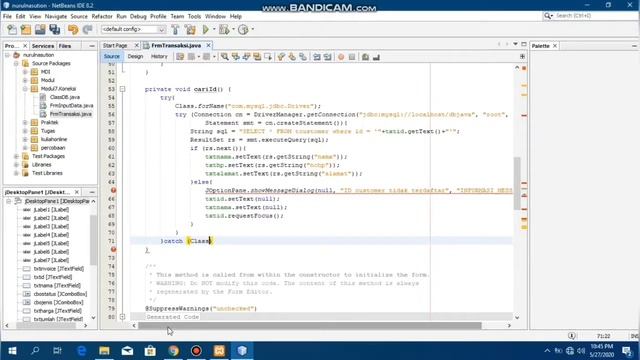Click the Stop Macro Recording icon
The height and width of the screenshot is (360, 640).
(352, 57)
